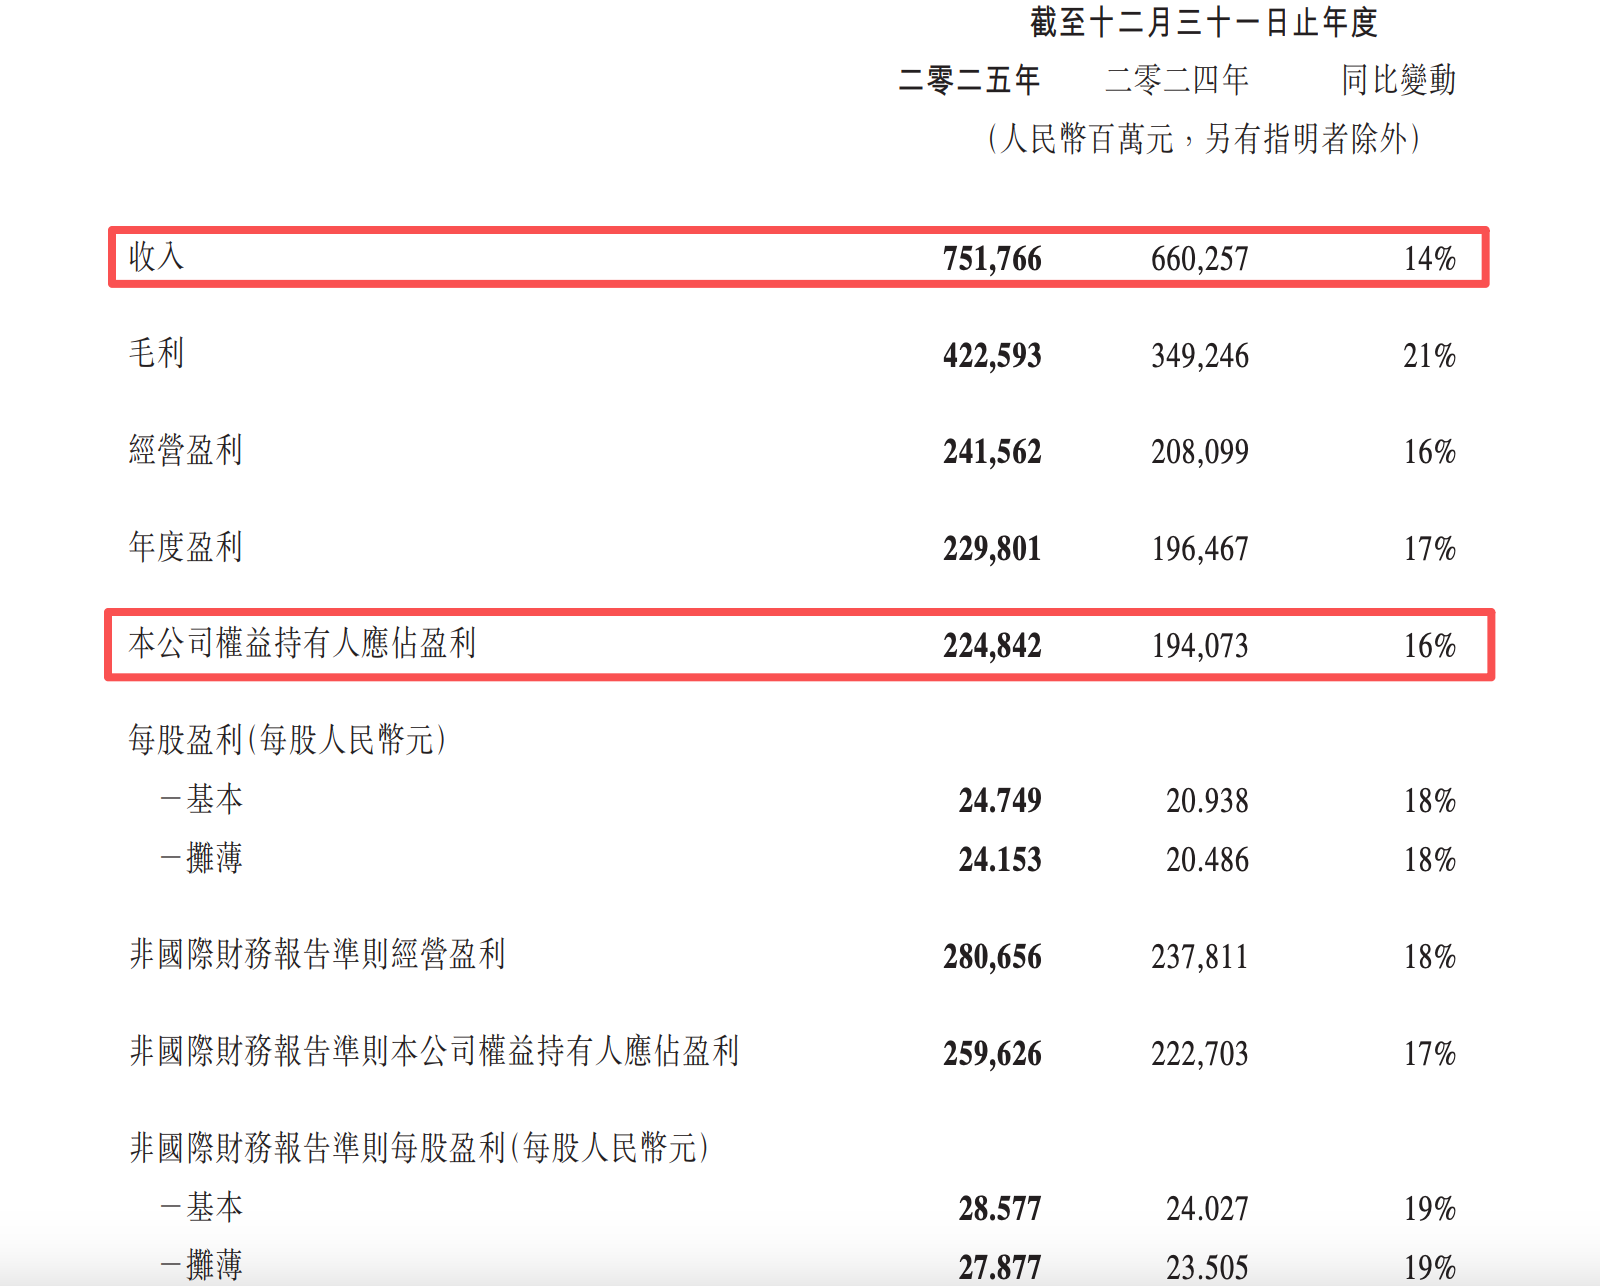Click the 年度盈利 row label
Viewport: 1600px width, 1286px height.
[185, 548]
